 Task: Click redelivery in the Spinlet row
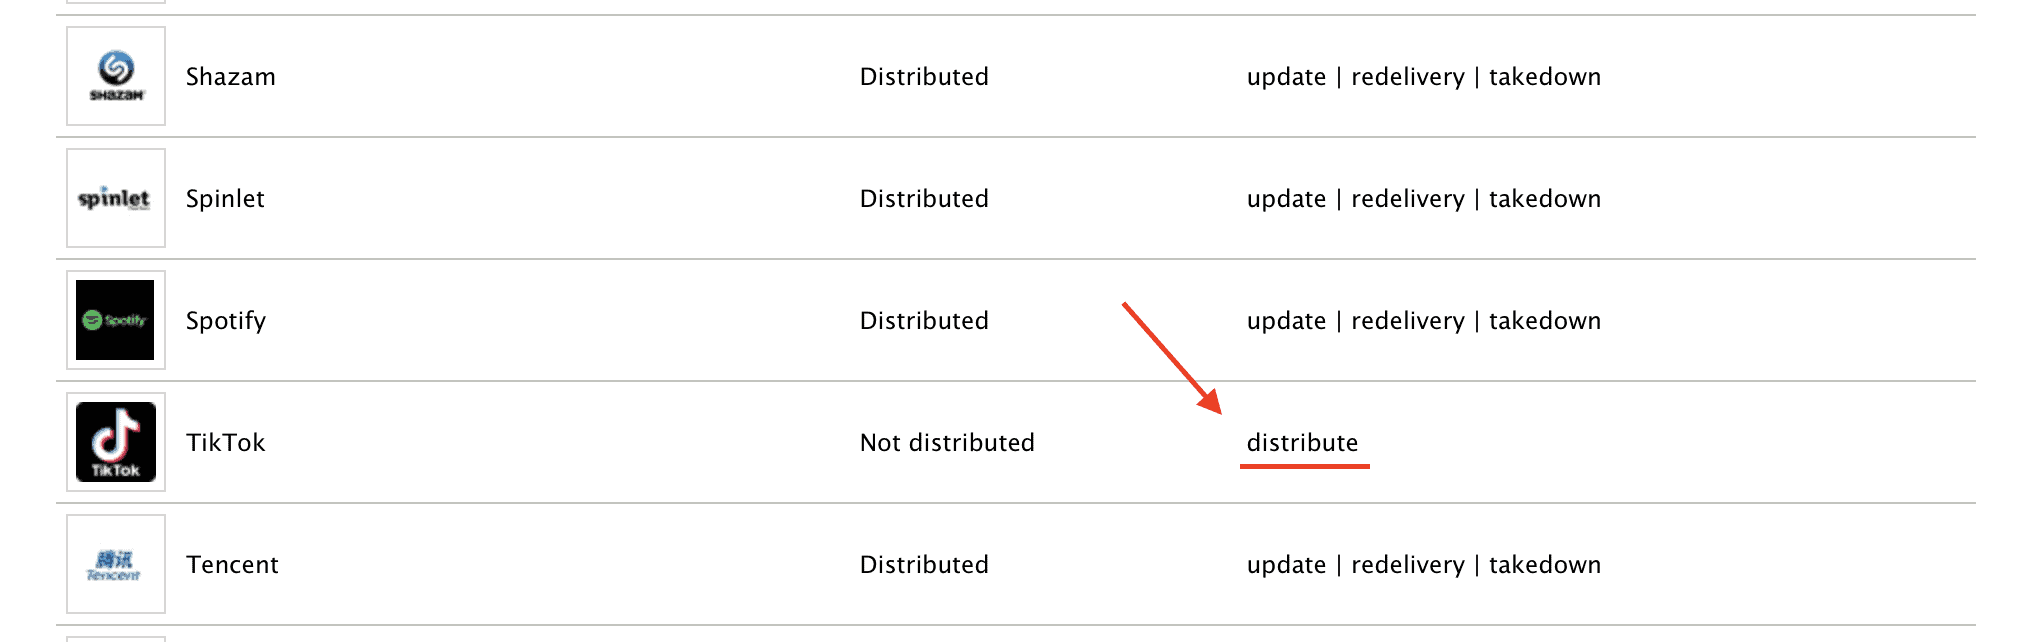pos(1407,199)
